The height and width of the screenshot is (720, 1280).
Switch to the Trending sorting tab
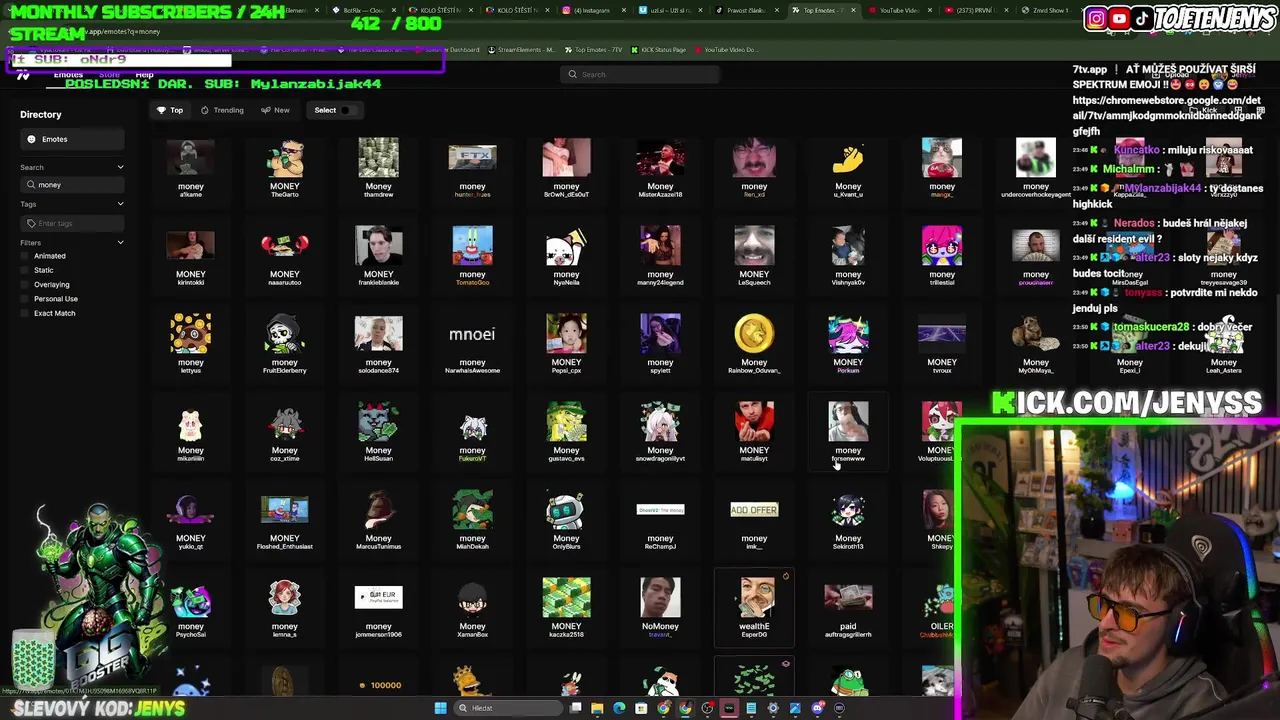pos(222,110)
